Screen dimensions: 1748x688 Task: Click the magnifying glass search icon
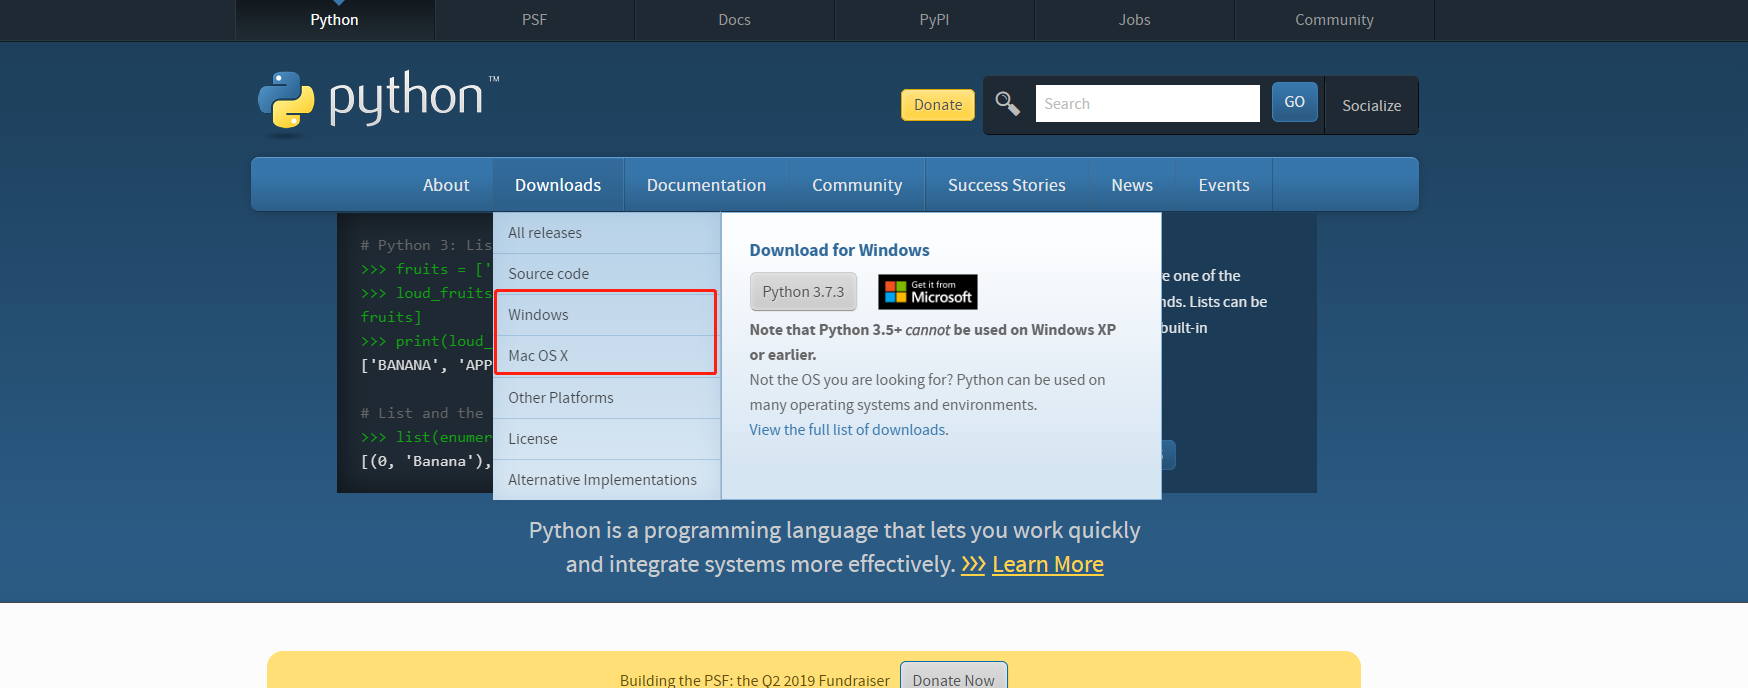tap(1008, 103)
